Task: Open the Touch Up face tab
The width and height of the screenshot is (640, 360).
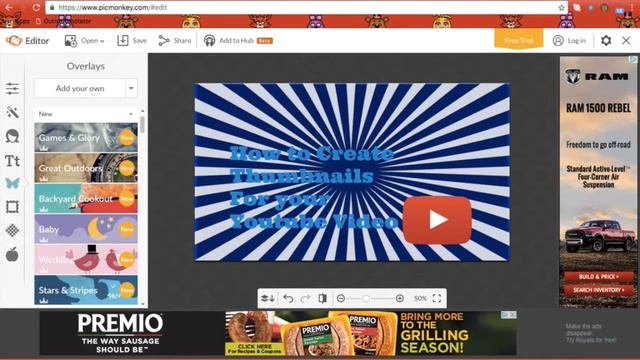Action: point(12,136)
